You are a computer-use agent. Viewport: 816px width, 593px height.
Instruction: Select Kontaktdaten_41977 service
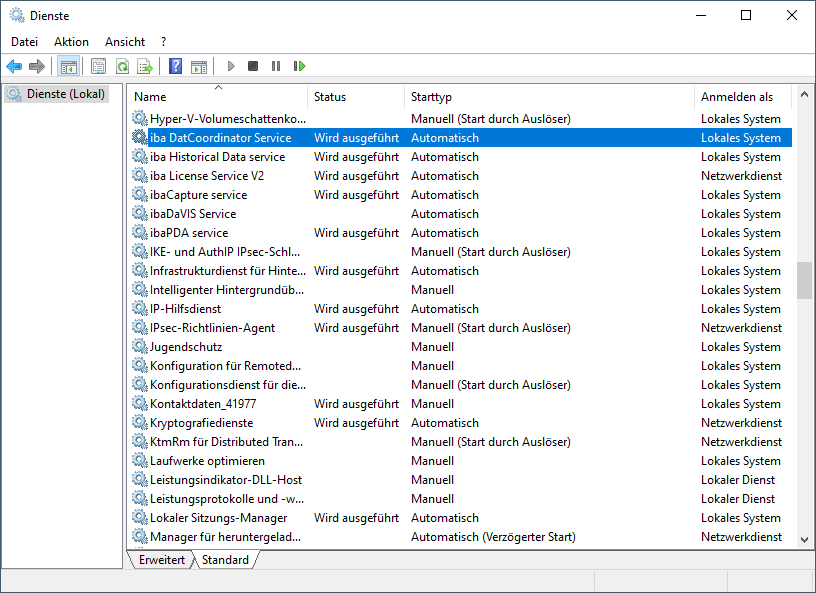(461, 403)
